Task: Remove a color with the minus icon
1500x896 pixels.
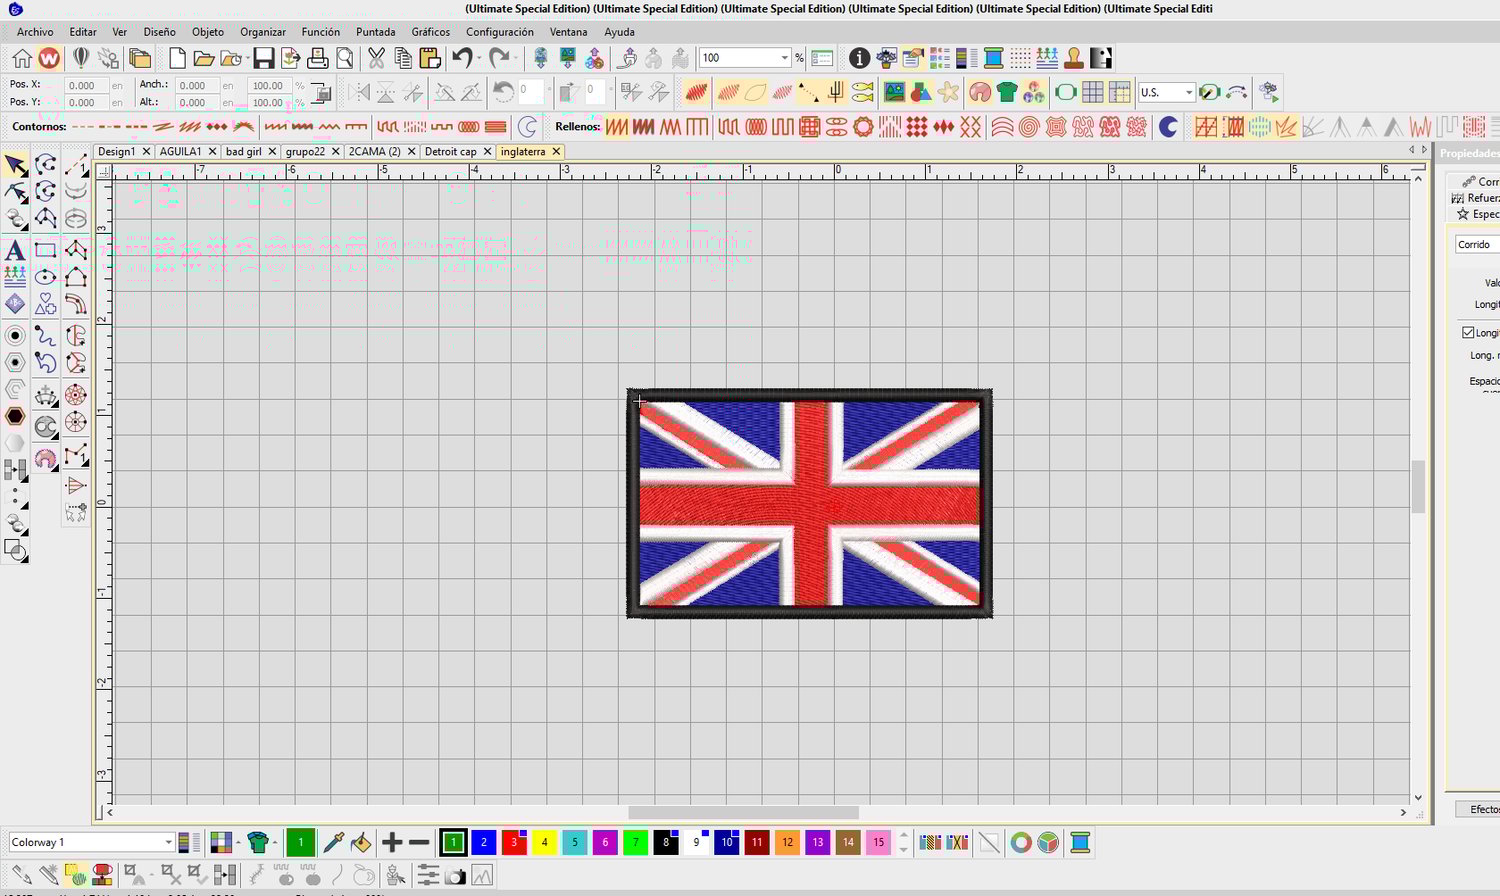Action: click(419, 843)
